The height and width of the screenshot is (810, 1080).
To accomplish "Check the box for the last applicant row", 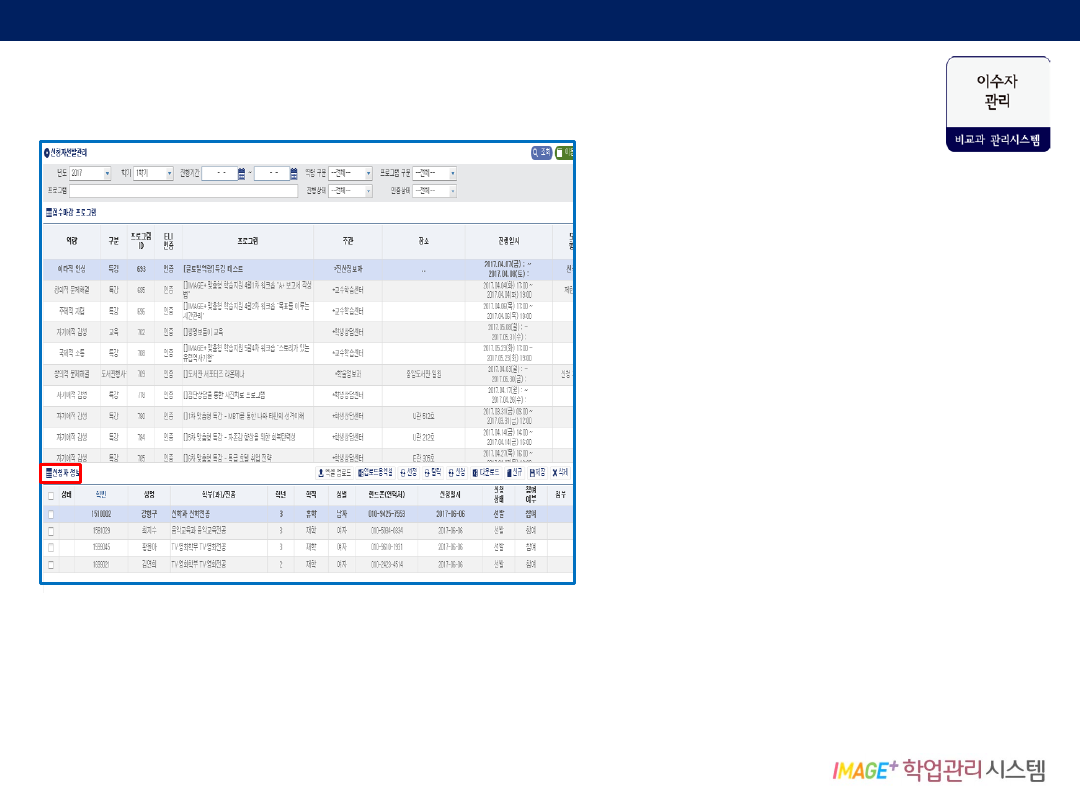I will click(52, 564).
